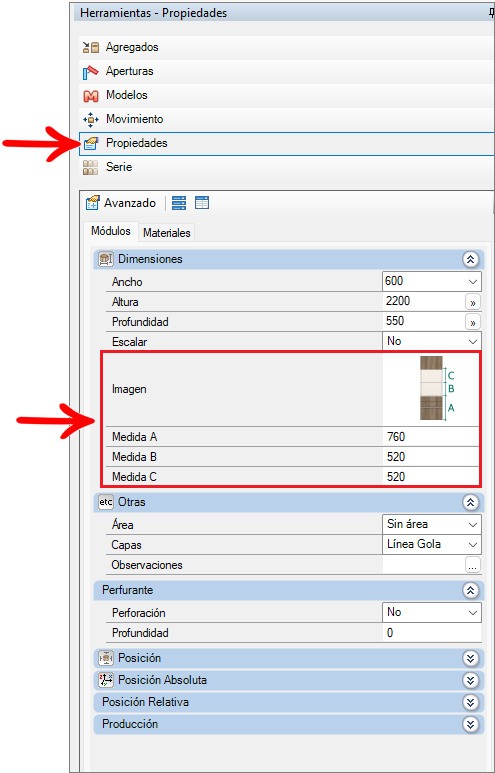This screenshot has height=773, width=495.
Task: Expand the Posición Absoluta section
Action: (x=470, y=680)
